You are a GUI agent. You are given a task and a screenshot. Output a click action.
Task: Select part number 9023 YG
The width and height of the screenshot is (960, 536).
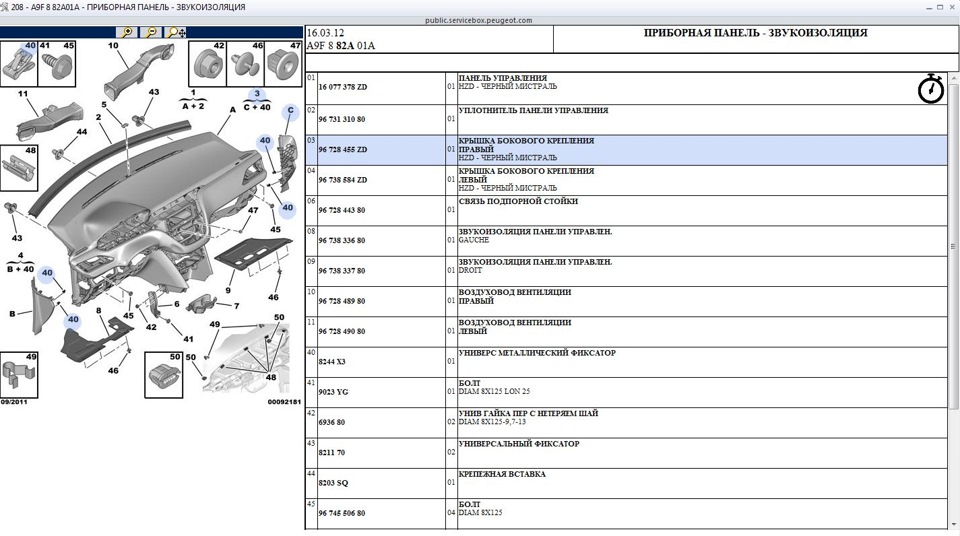click(333, 392)
